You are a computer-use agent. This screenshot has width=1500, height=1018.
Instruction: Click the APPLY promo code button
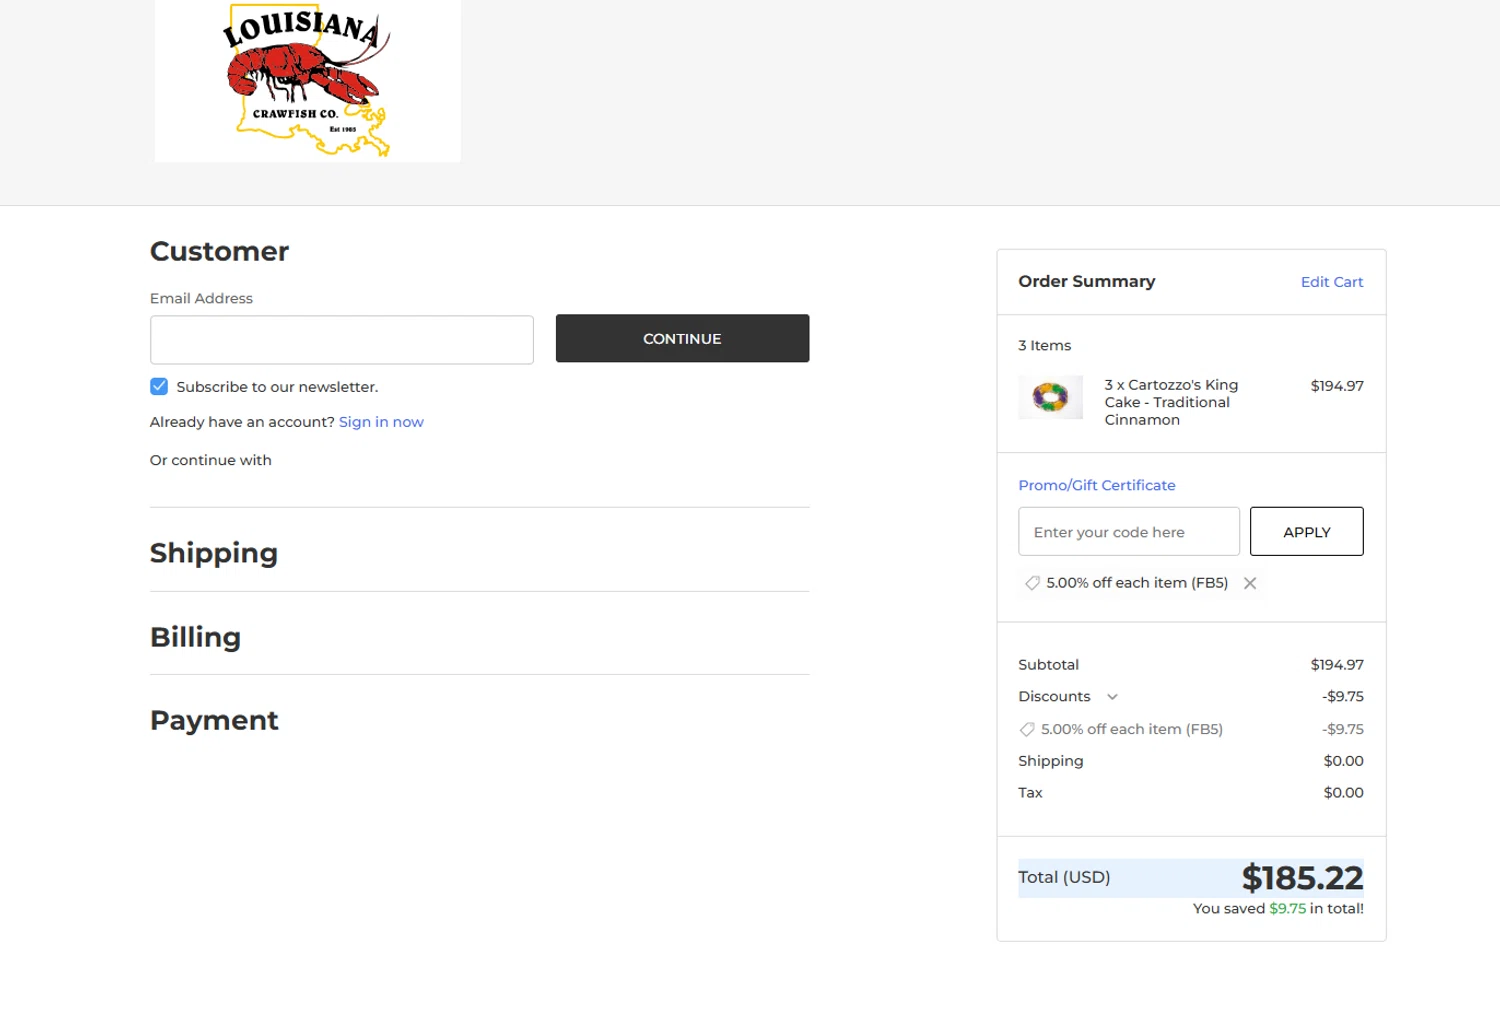click(x=1307, y=531)
